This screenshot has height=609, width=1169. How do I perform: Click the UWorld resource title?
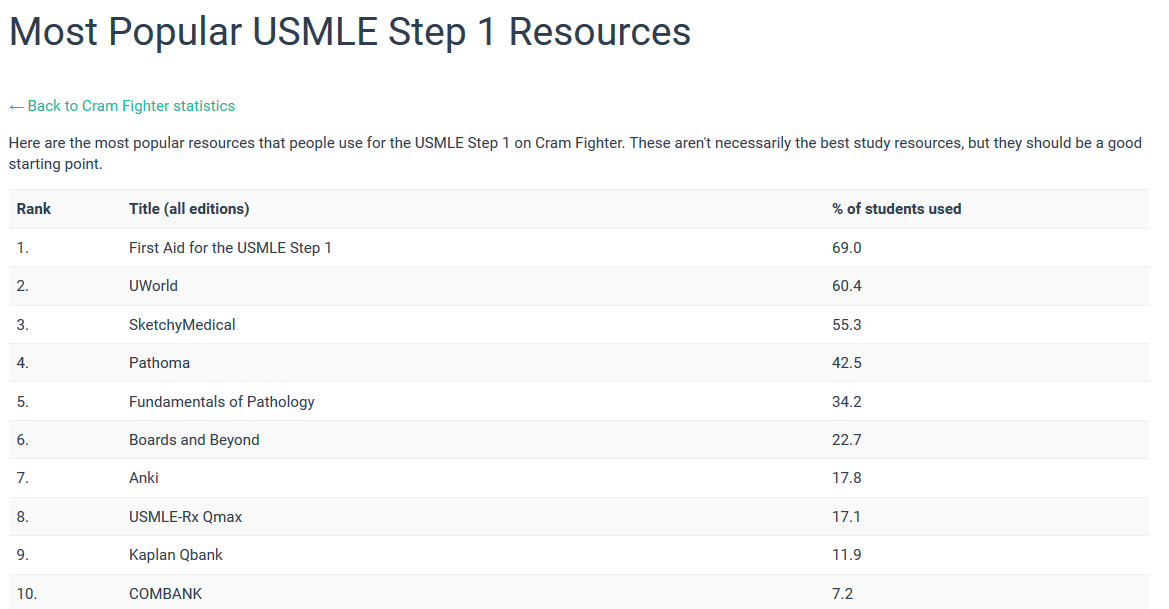[x=154, y=285]
